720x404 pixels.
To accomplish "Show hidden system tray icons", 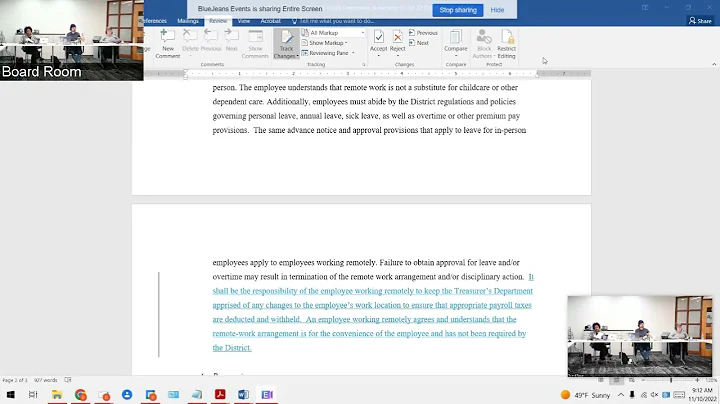I will 620,395.
